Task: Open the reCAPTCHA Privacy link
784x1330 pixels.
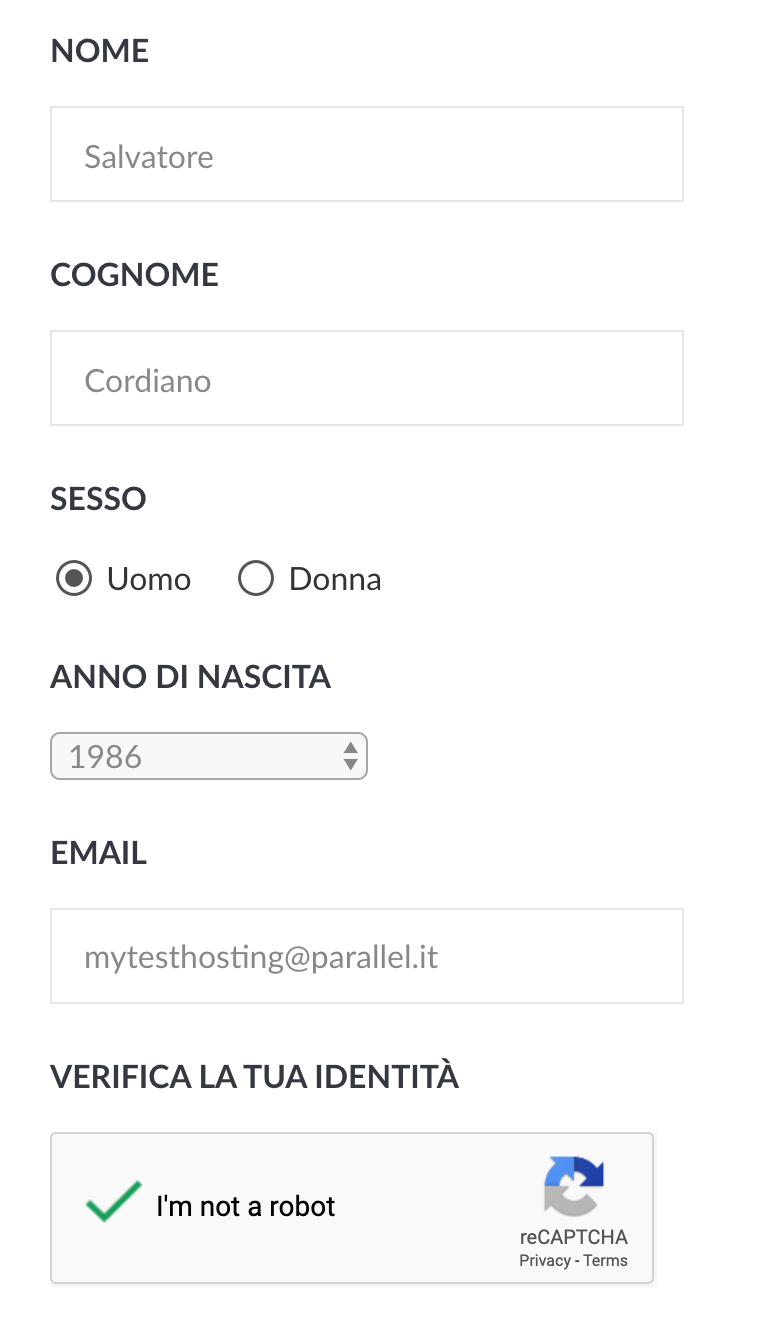Action: coord(544,1260)
